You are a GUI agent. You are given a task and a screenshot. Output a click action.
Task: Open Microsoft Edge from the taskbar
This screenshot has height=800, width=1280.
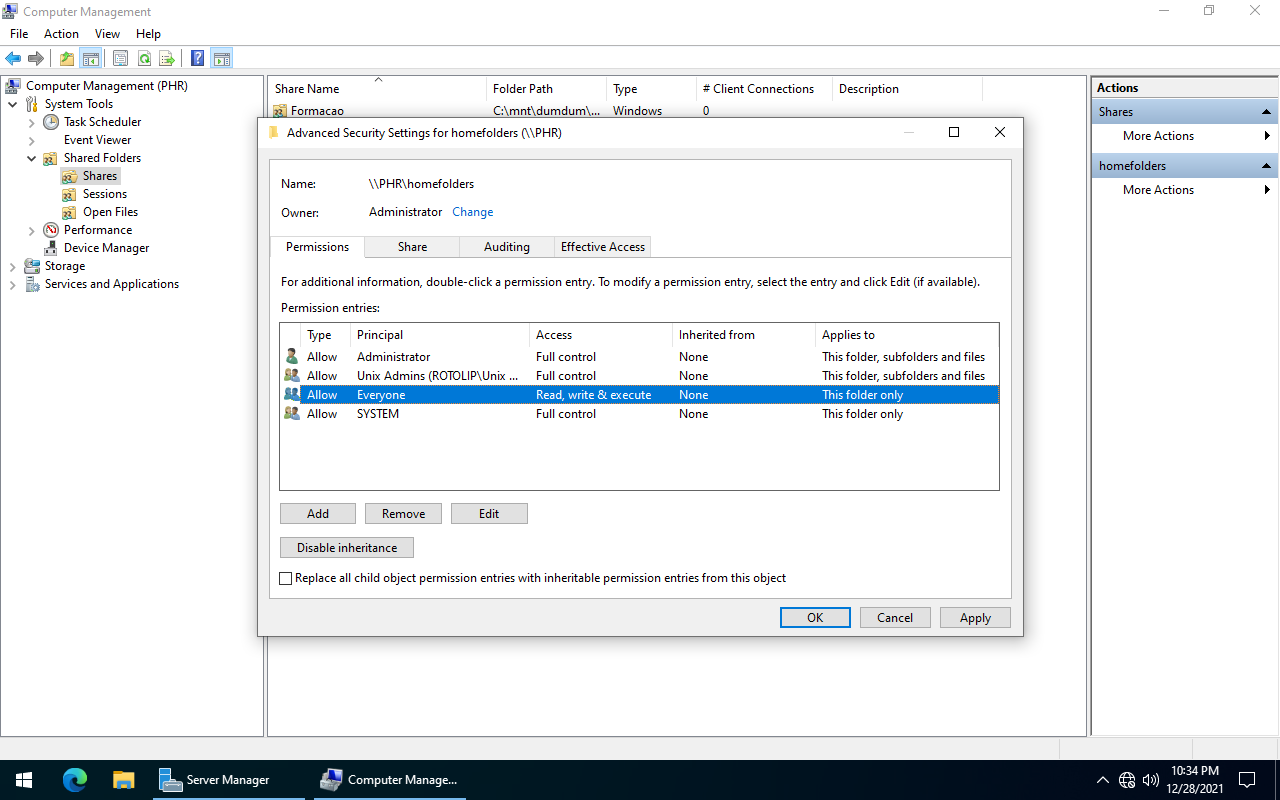coord(75,780)
